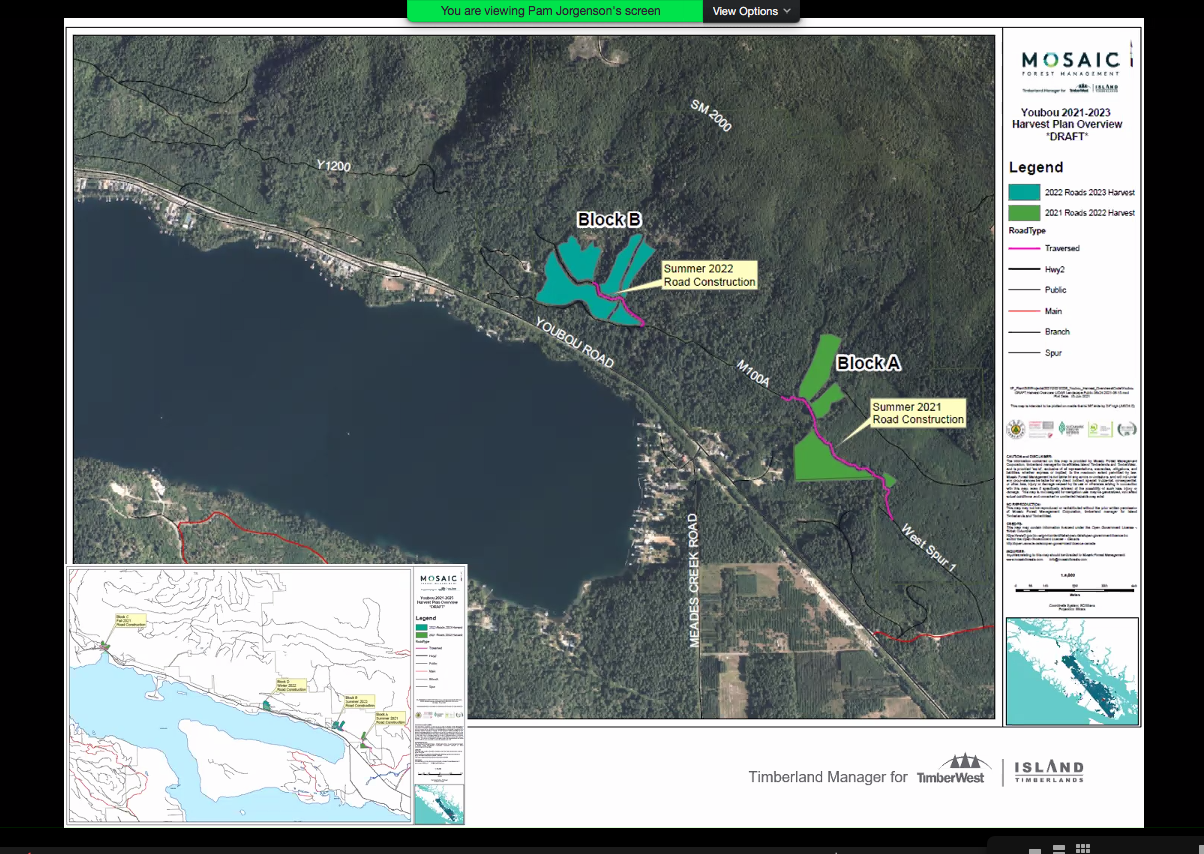
Task: Click the Summer 2022 Road Construction callout on the aerial map
Action: coord(710,276)
